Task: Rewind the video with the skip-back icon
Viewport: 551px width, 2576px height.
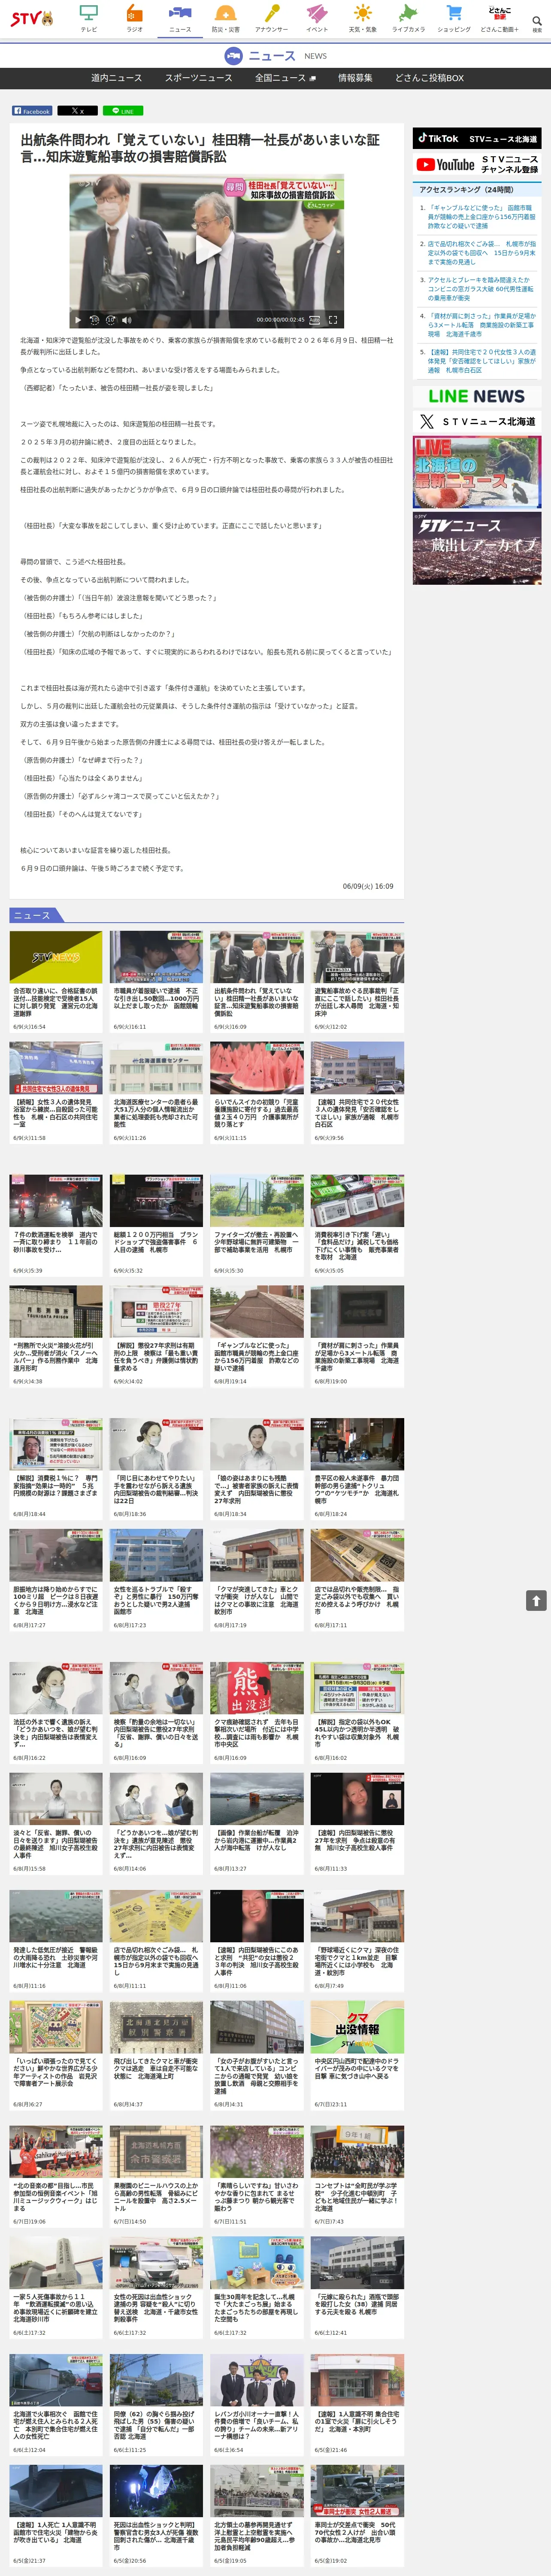Action: point(94,320)
